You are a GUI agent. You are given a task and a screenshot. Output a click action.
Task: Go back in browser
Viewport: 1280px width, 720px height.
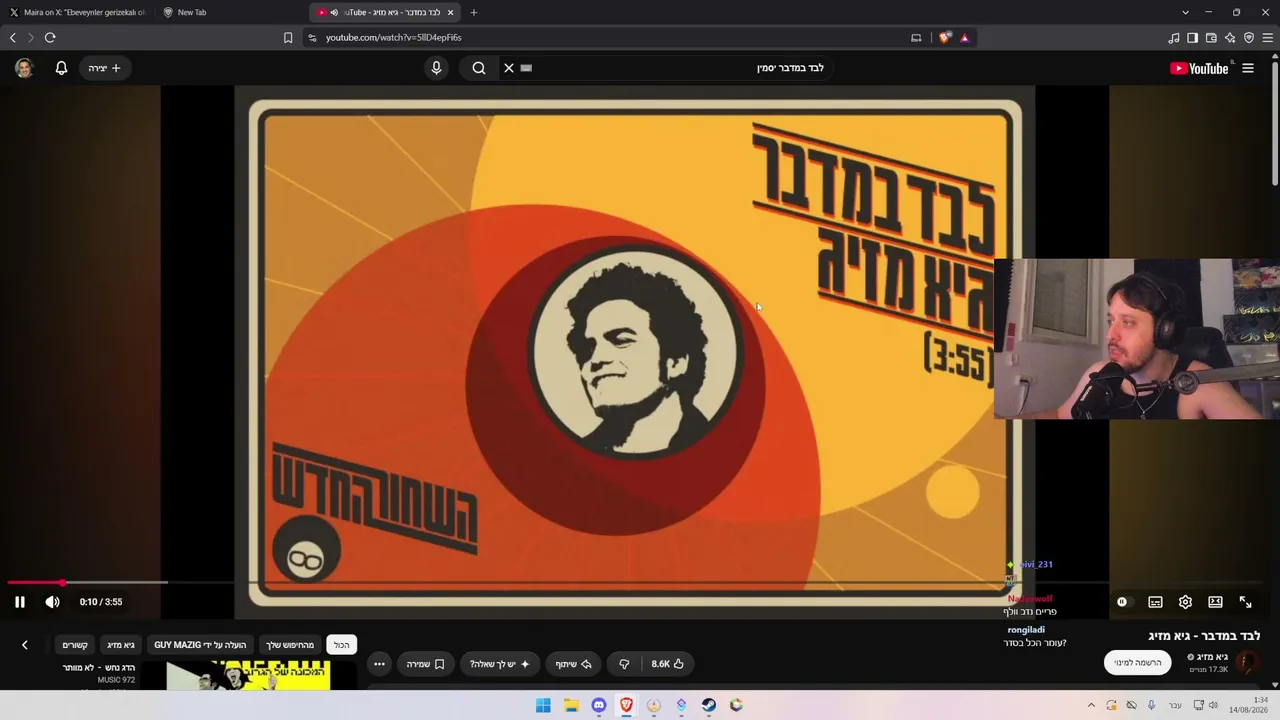click(12, 38)
